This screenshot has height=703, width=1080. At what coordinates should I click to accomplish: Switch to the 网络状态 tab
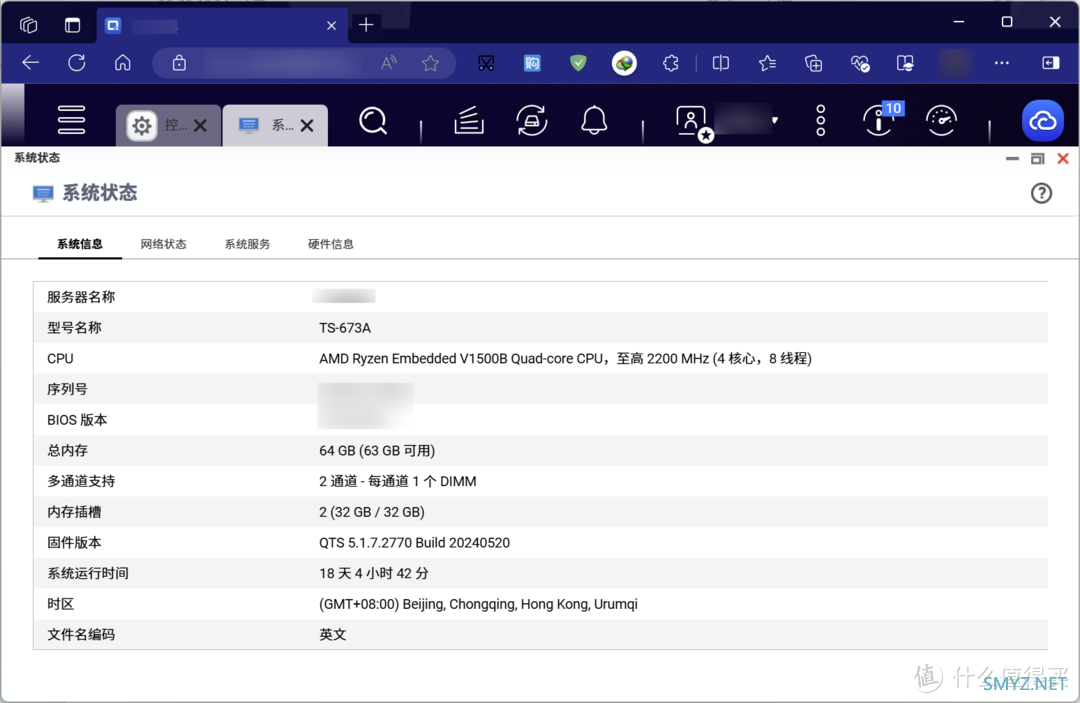tap(163, 244)
